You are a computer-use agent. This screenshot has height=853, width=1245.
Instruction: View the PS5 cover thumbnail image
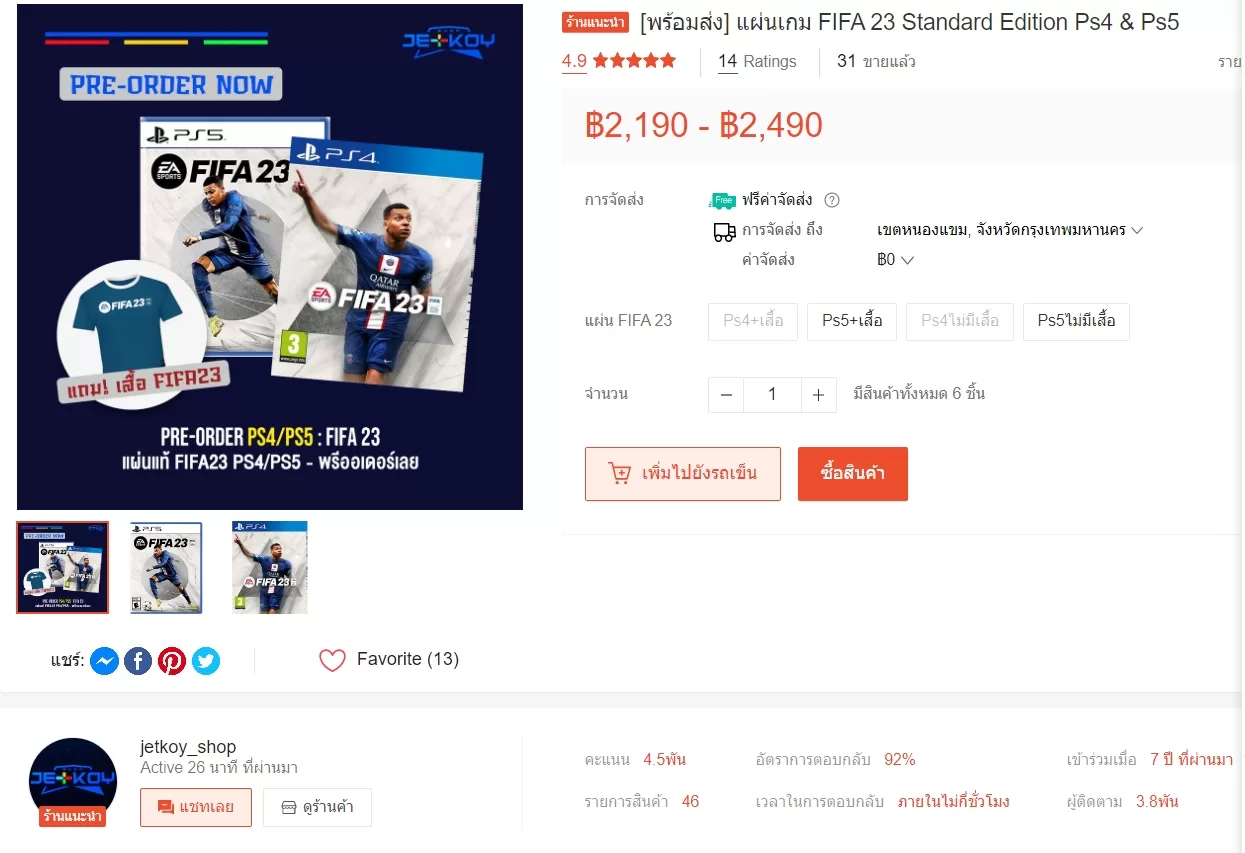point(166,567)
